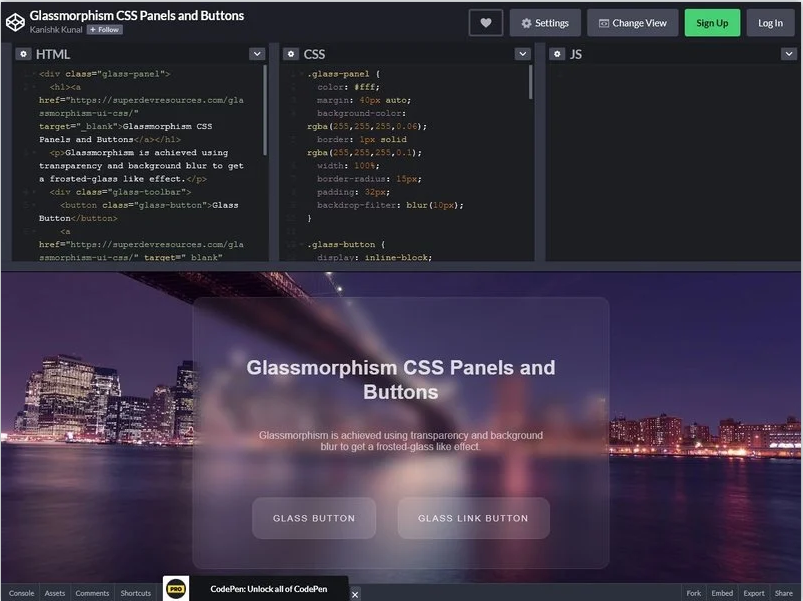Click the pen title 'Glassmorphism CSS Panels and Buttons'

pos(137,15)
